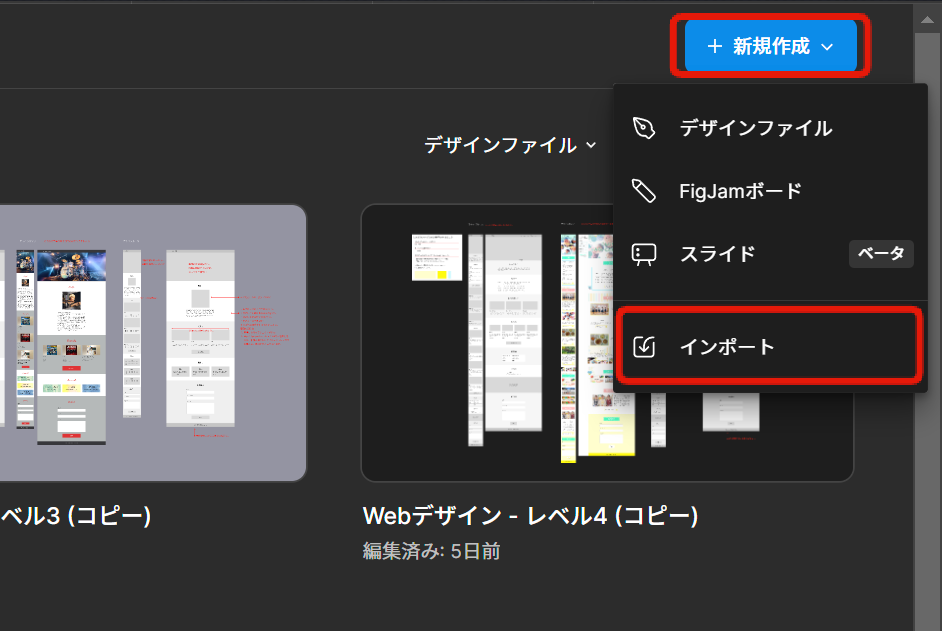942x631 pixels.
Task: Select デザインファイル from the create menu
Action: click(x=755, y=128)
